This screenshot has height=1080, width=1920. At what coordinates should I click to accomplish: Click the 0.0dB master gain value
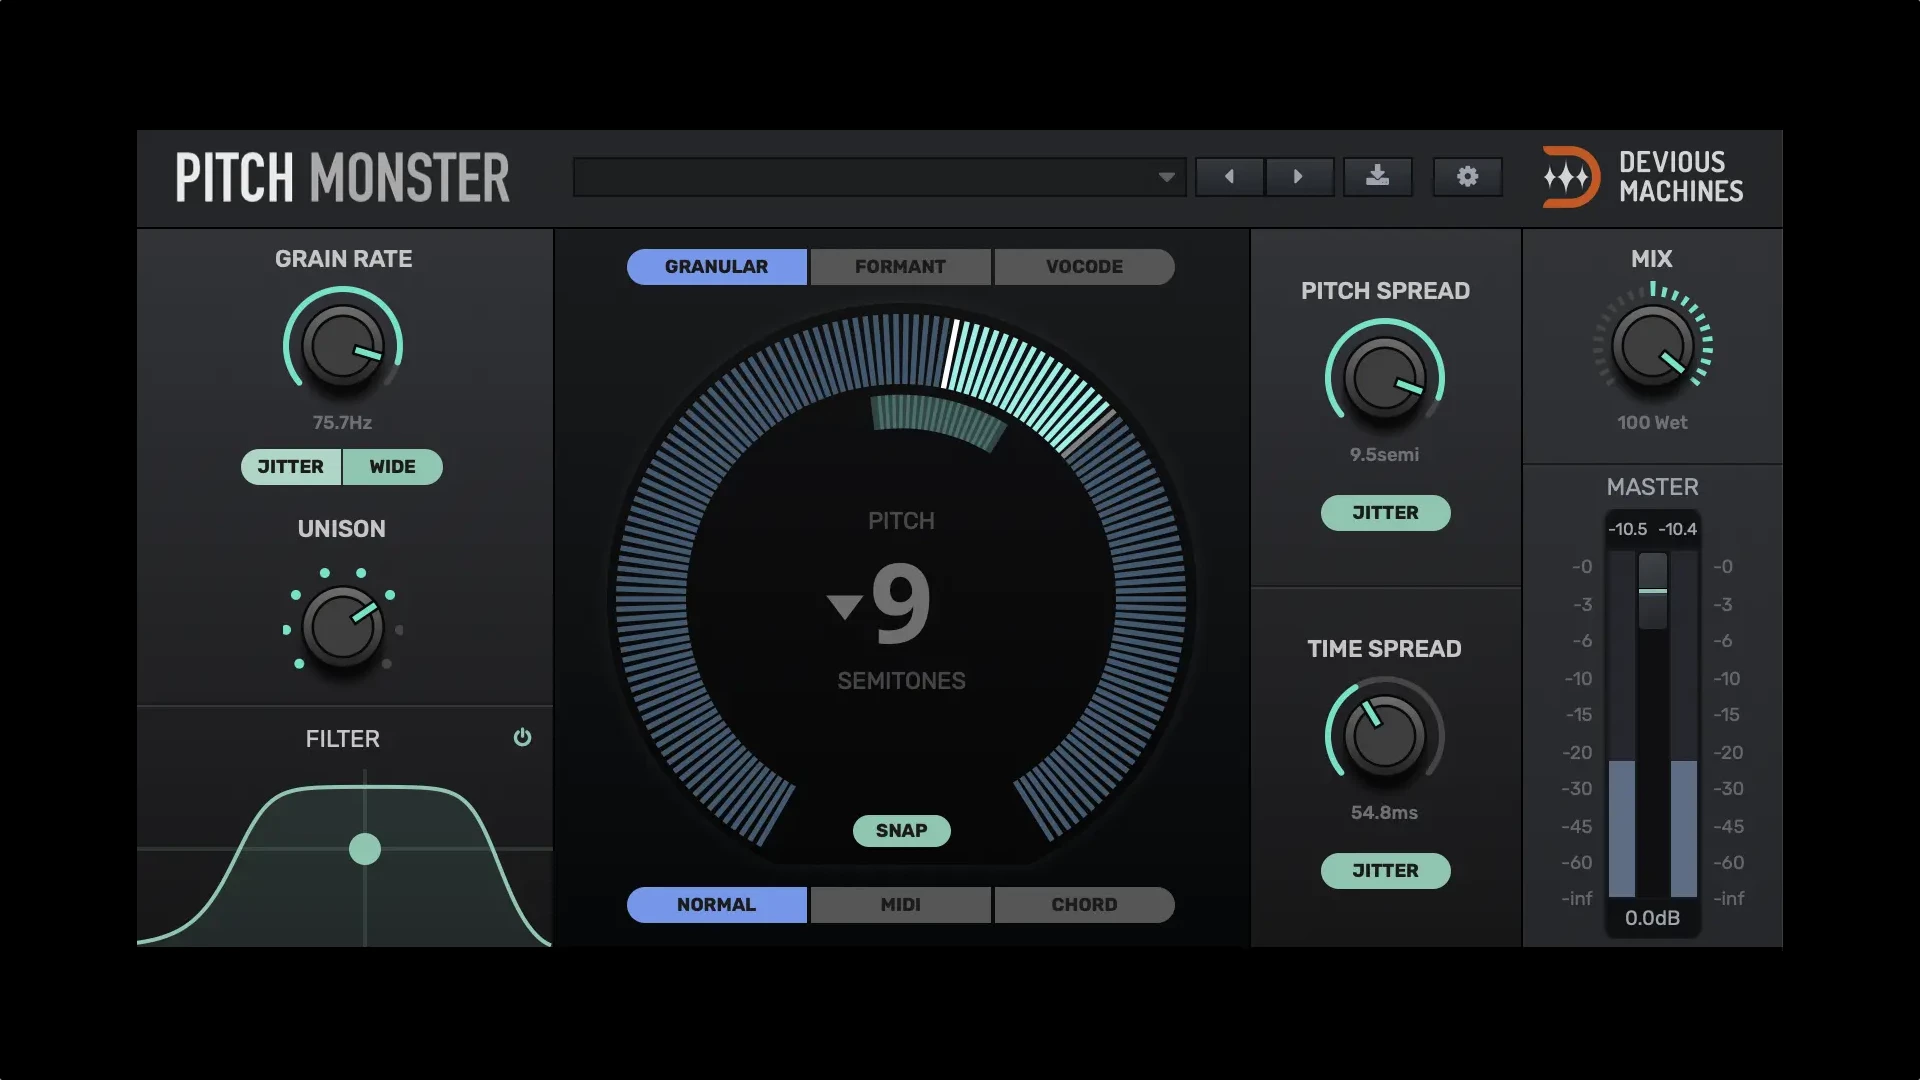coord(1652,918)
